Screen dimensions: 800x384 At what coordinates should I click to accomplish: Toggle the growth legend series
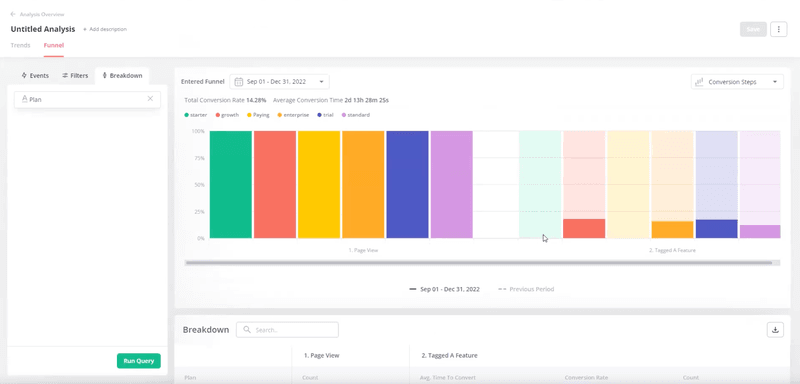tap(228, 115)
